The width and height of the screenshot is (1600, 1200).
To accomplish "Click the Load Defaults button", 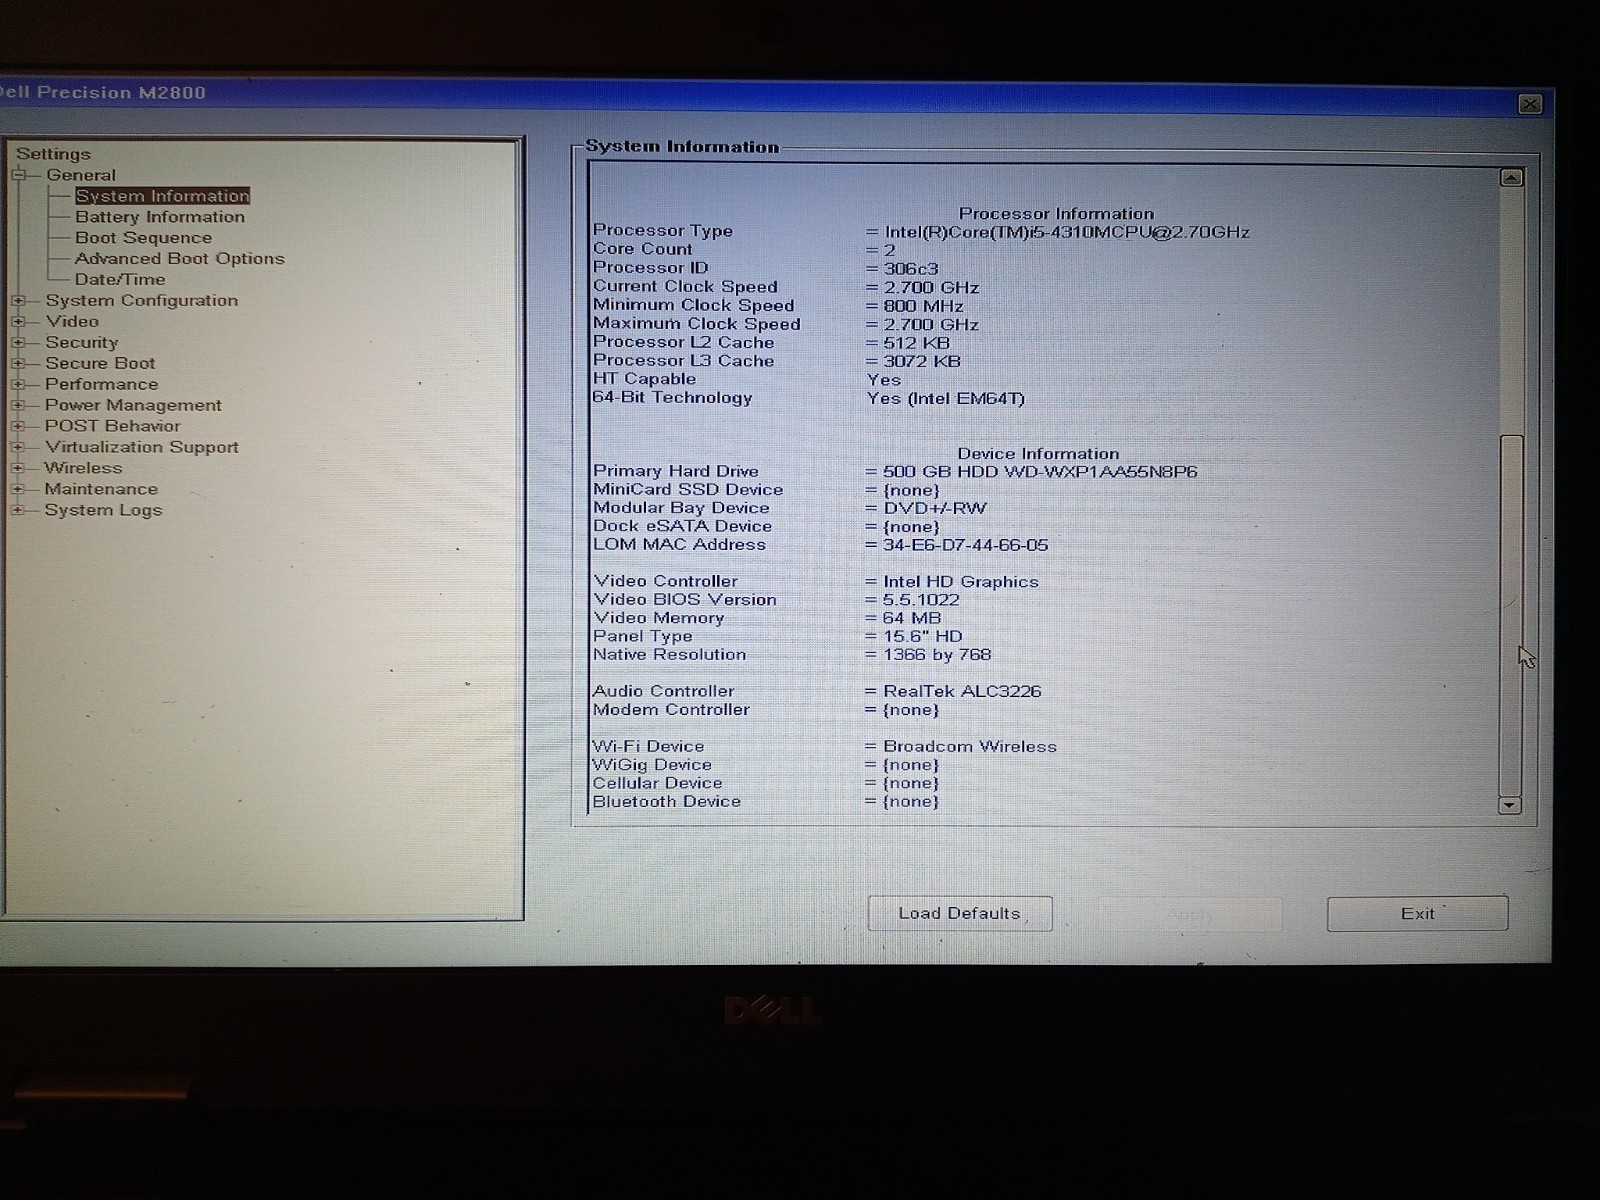I will [x=960, y=913].
